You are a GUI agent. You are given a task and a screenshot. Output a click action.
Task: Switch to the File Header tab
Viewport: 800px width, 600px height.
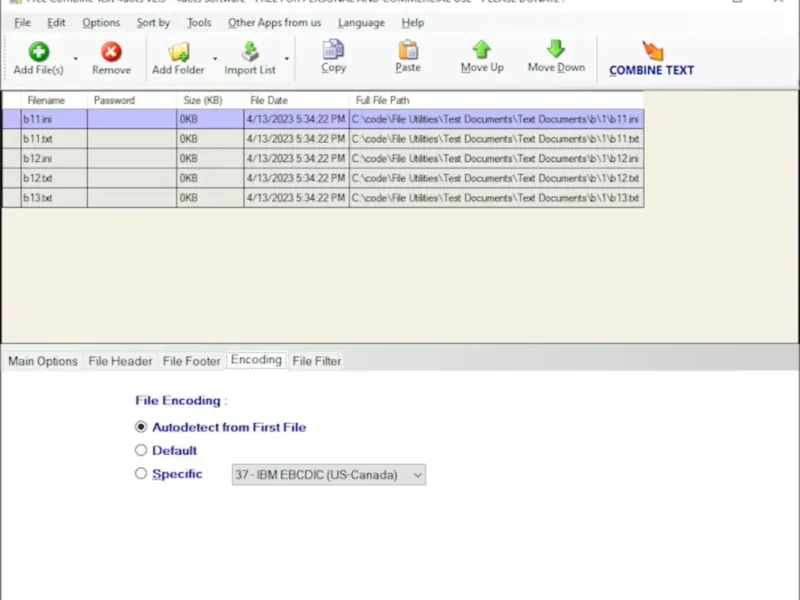[120, 361]
